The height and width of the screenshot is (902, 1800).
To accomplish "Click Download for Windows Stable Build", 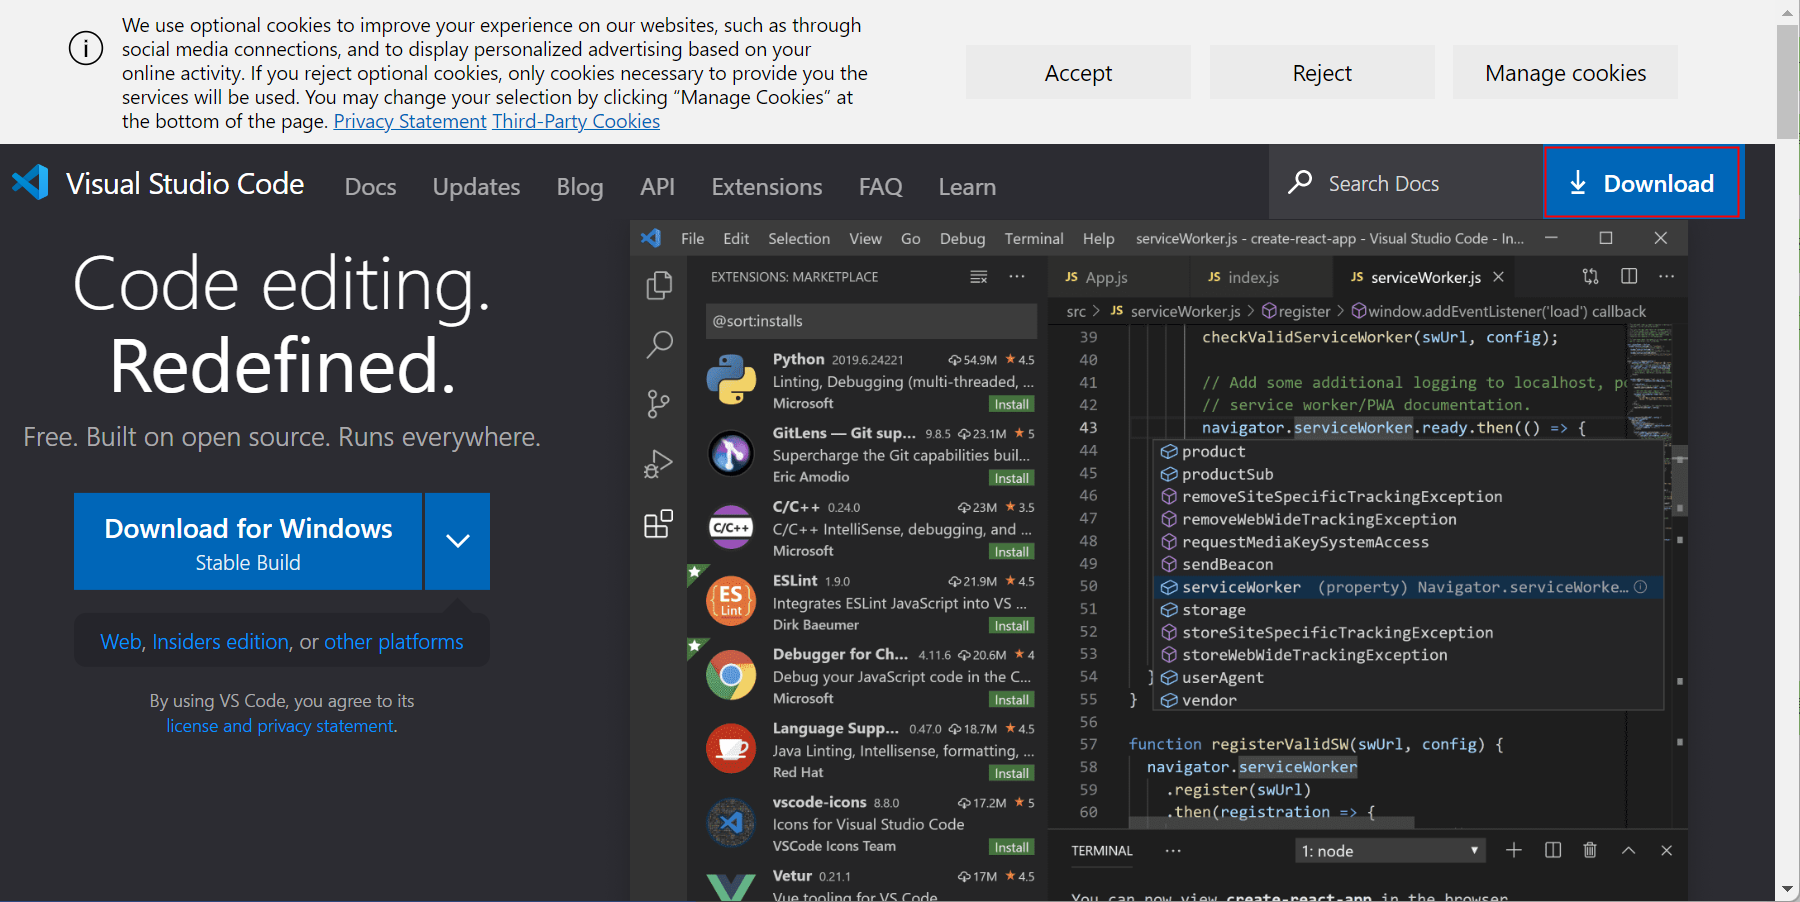I will coord(248,541).
